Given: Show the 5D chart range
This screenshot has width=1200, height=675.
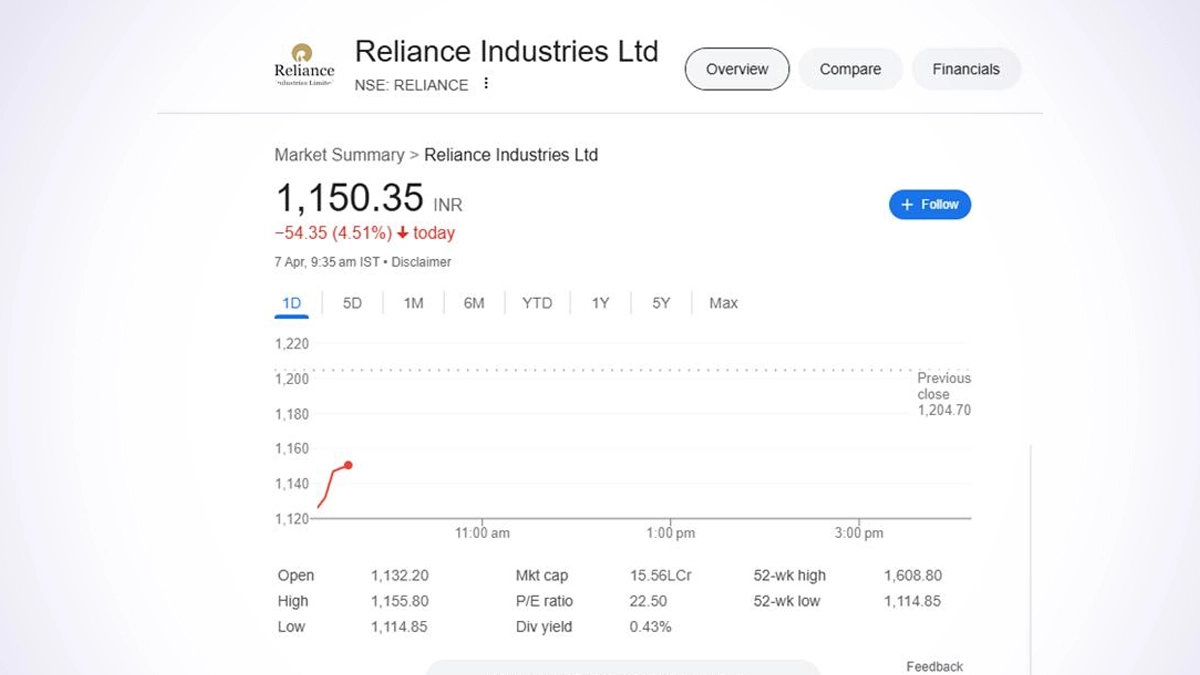Looking at the screenshot, I should coord(352,303).
